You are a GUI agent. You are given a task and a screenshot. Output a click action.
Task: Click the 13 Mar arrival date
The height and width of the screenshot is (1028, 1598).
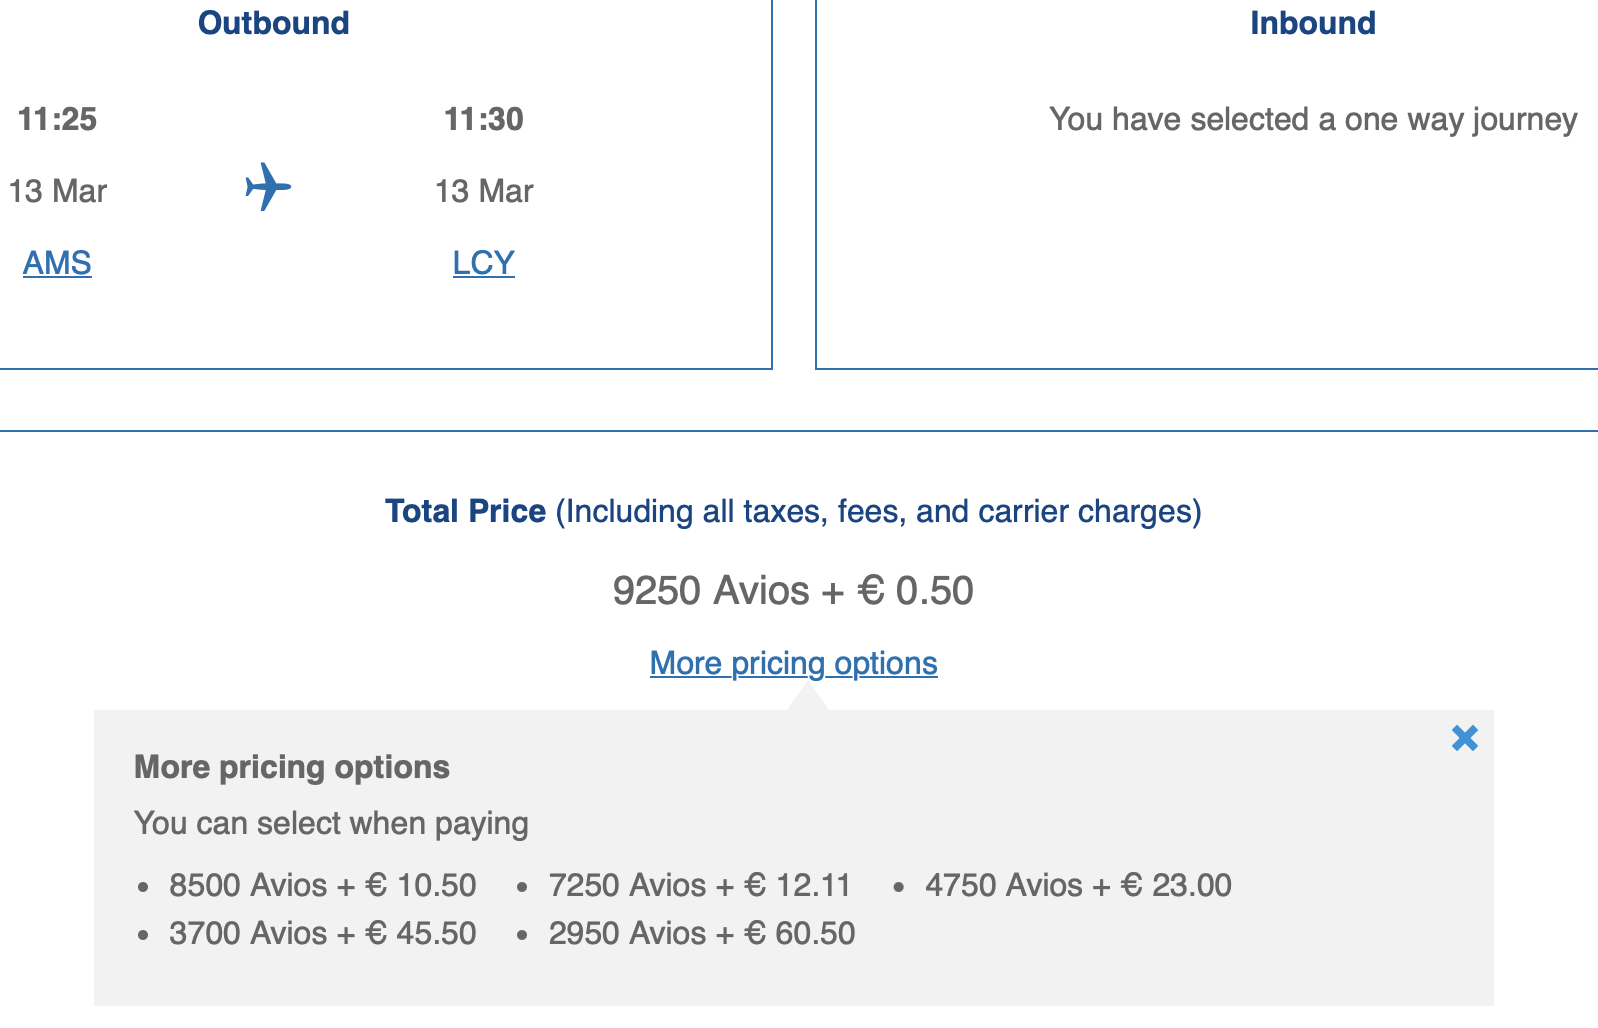click(483, 191)
